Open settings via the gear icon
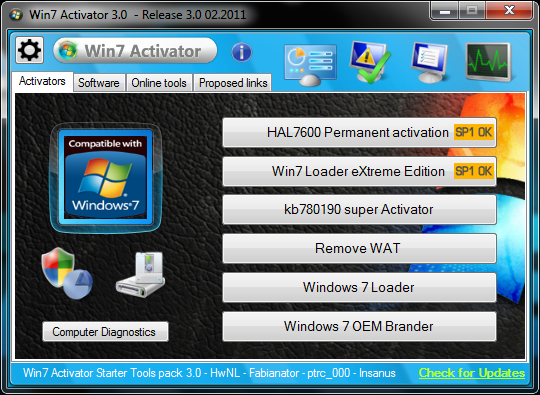The image size is (540, 395). pyautogui.click(x=30, y=50)
